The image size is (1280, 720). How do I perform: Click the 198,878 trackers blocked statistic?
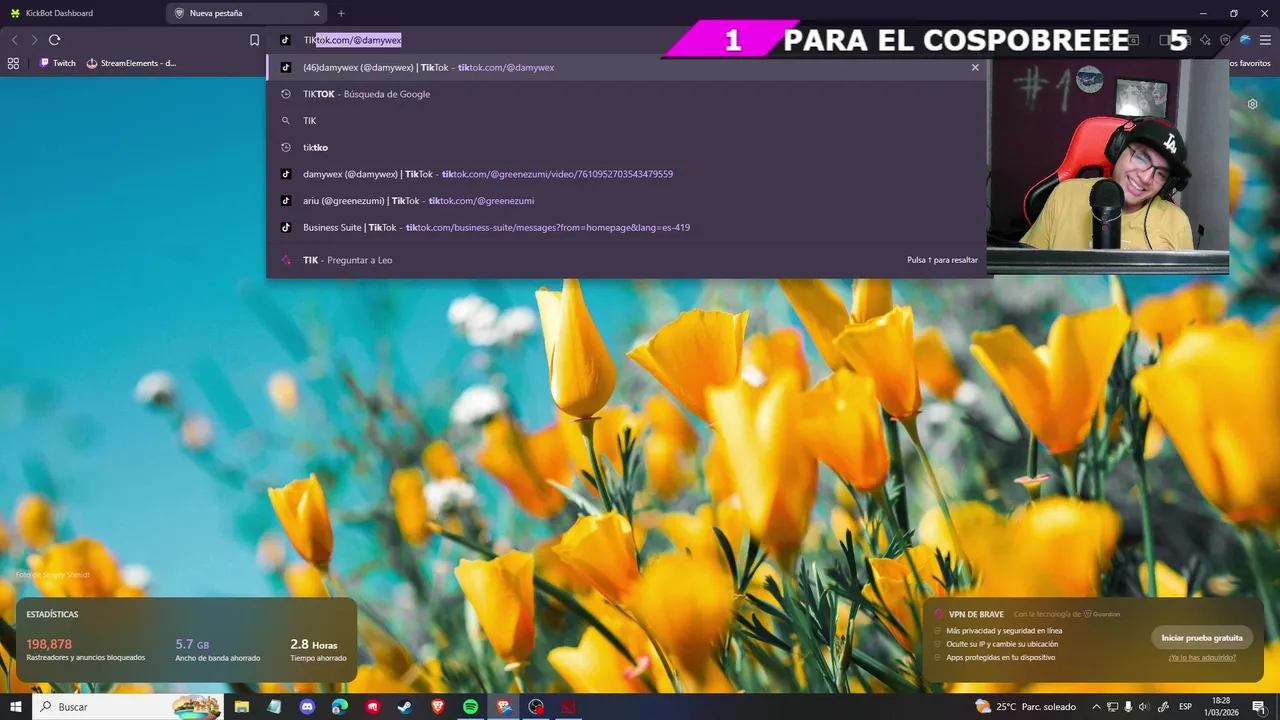coord(85,649)
